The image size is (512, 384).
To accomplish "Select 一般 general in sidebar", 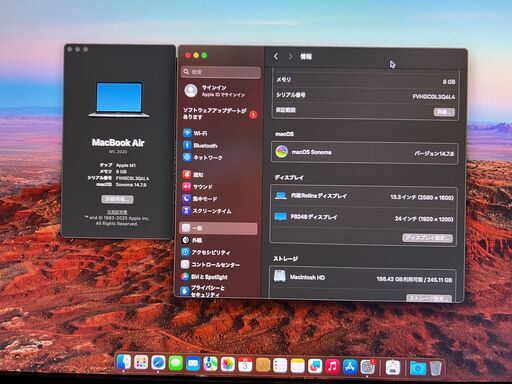I will 218,228.
